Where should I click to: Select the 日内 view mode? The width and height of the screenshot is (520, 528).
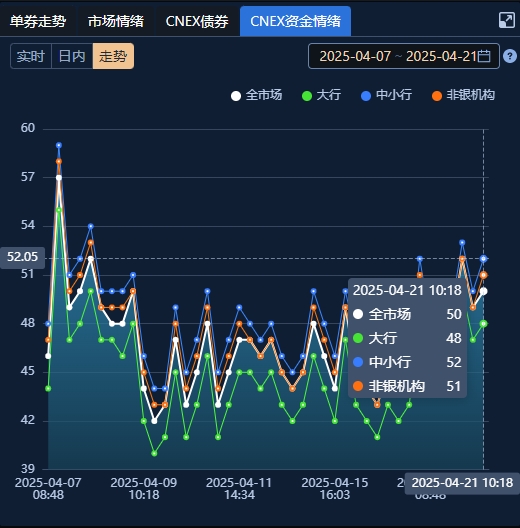click(72, 56)
